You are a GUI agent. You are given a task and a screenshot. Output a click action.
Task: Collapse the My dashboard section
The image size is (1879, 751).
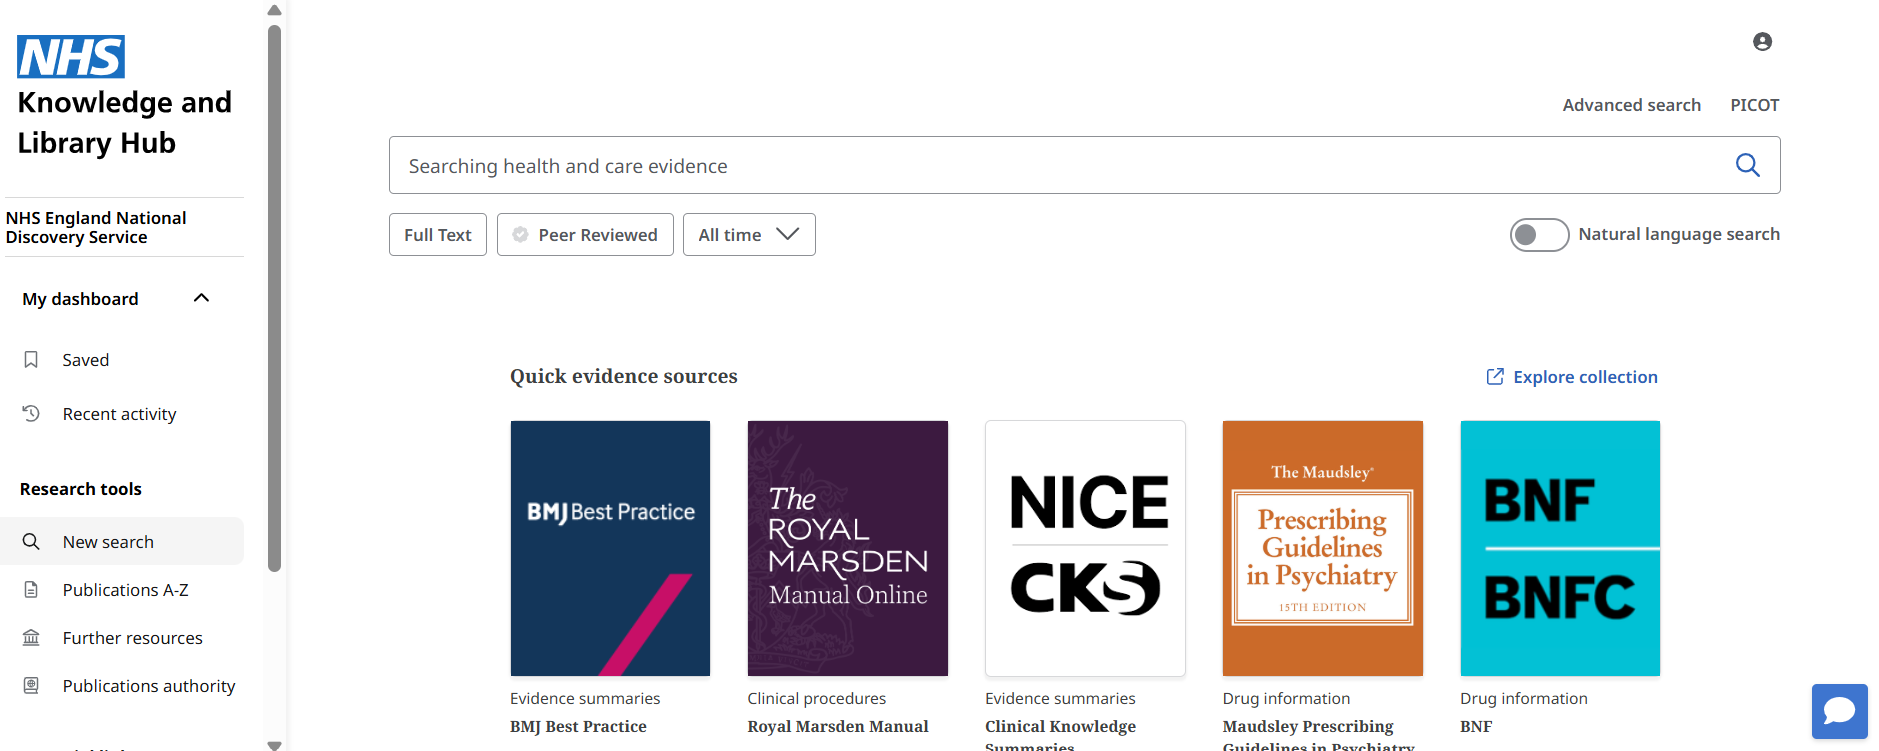tap(200, 297)
